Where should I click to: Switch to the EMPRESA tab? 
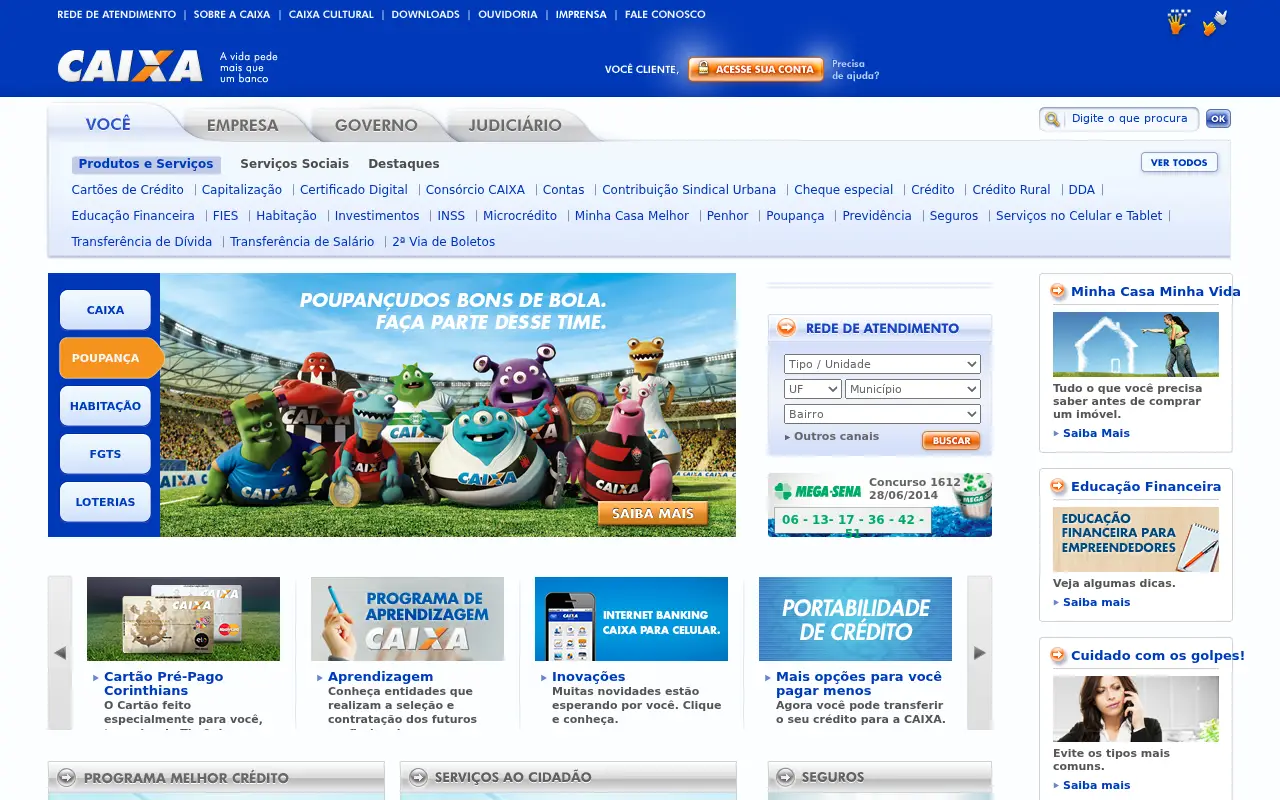[242, 125]
